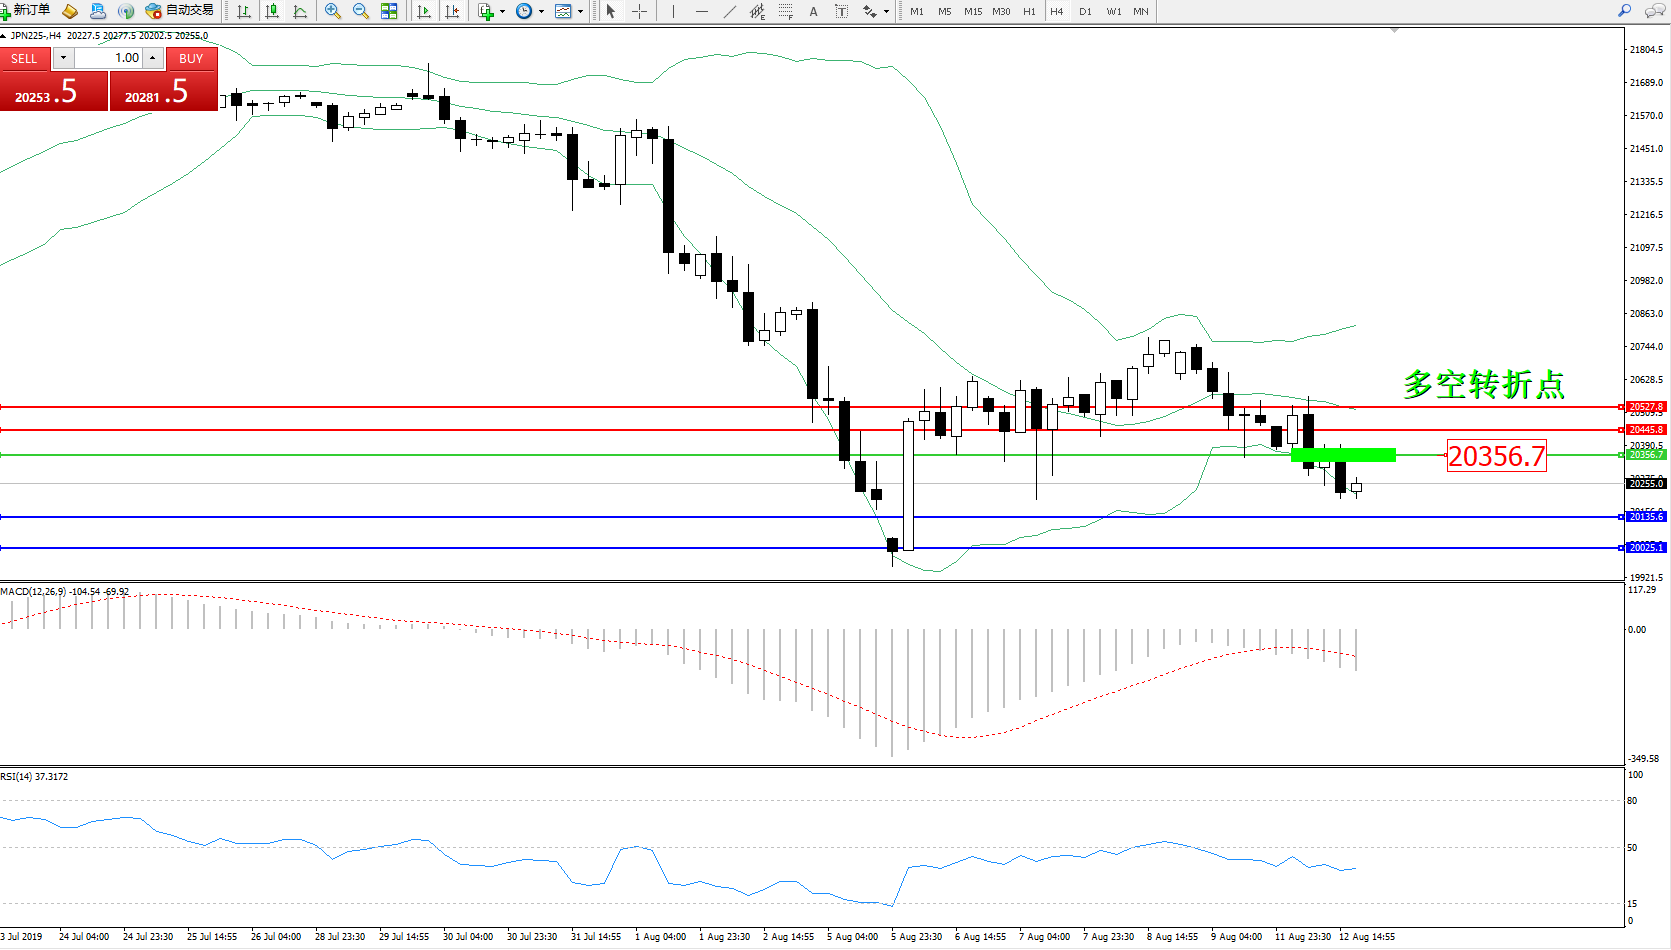Open the indicators list dropdown arrow

click(502, 12)
